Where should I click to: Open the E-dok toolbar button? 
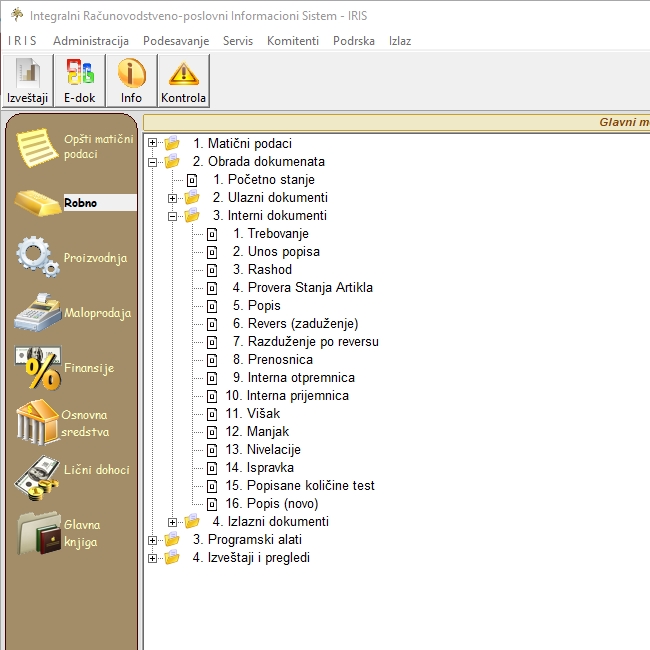click(x=80, y=81)
